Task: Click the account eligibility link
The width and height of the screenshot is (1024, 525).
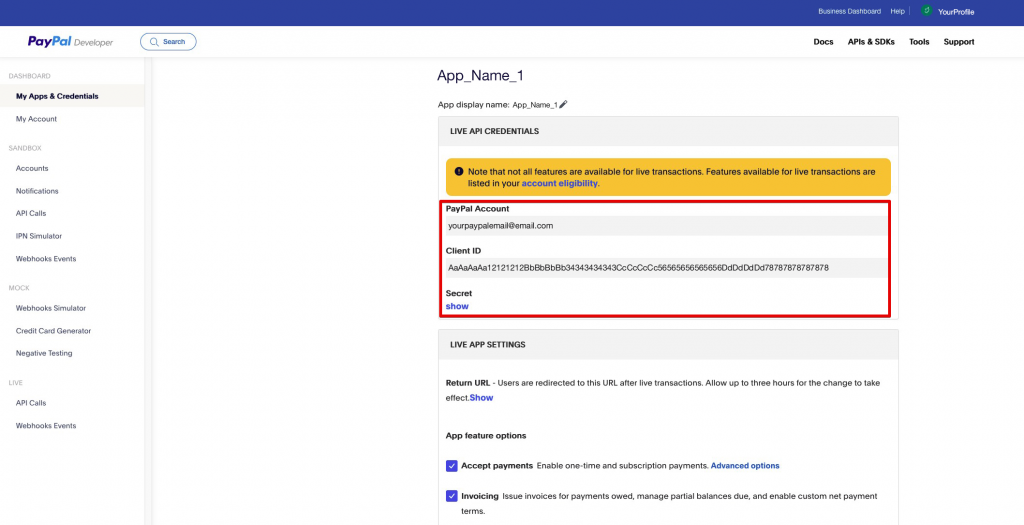Action: pyautogui.click(x=559, y=184)
